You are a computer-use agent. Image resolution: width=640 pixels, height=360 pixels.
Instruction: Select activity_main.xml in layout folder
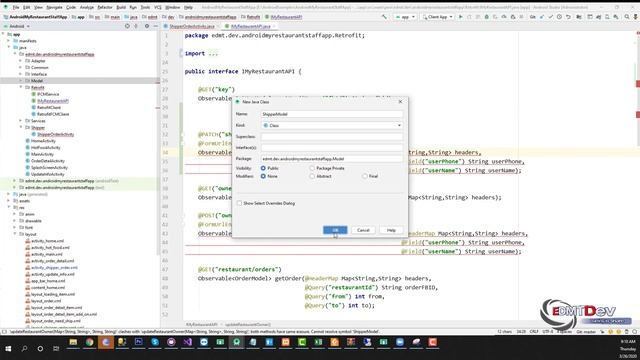tap(47, 254)
